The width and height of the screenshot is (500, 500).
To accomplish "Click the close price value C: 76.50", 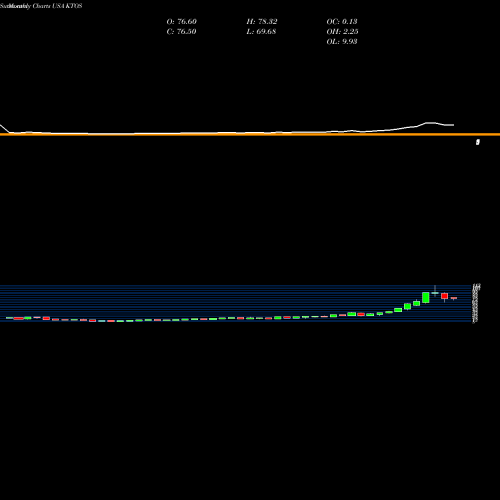I will [x=181, y=32].
